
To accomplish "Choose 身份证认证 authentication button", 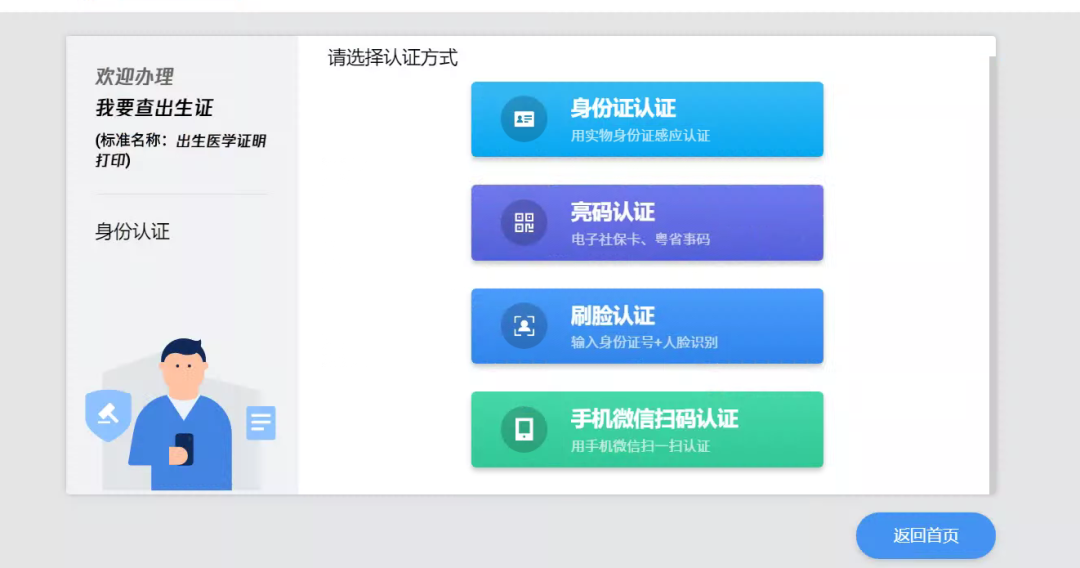I will pyautogui.click(x=647, y=119).
